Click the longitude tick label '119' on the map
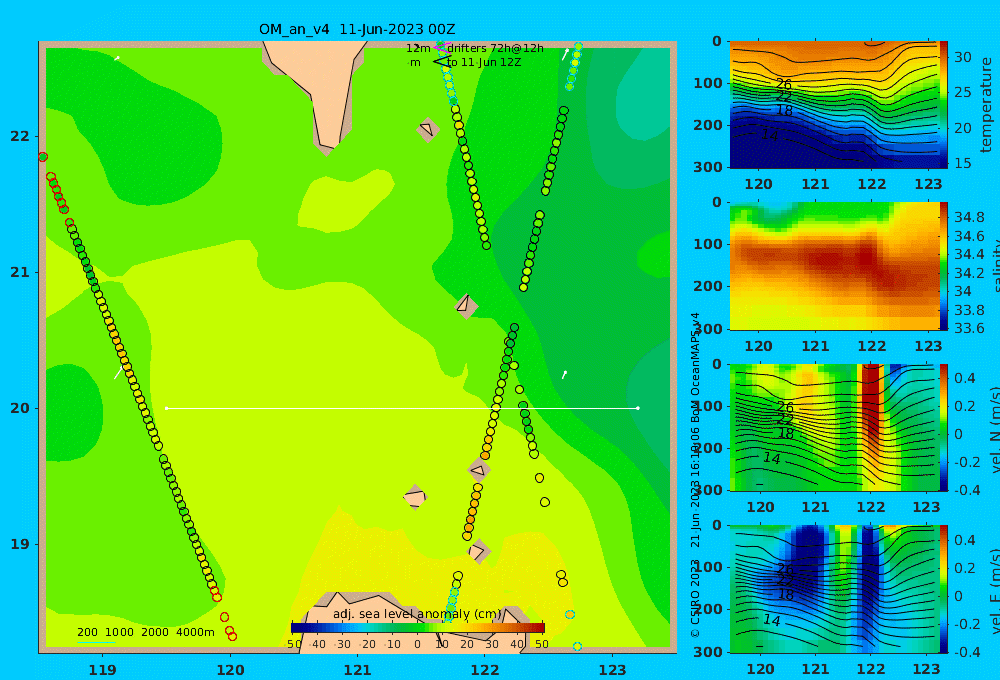Screen dimensions: 1000x680 tap(103, 670)
